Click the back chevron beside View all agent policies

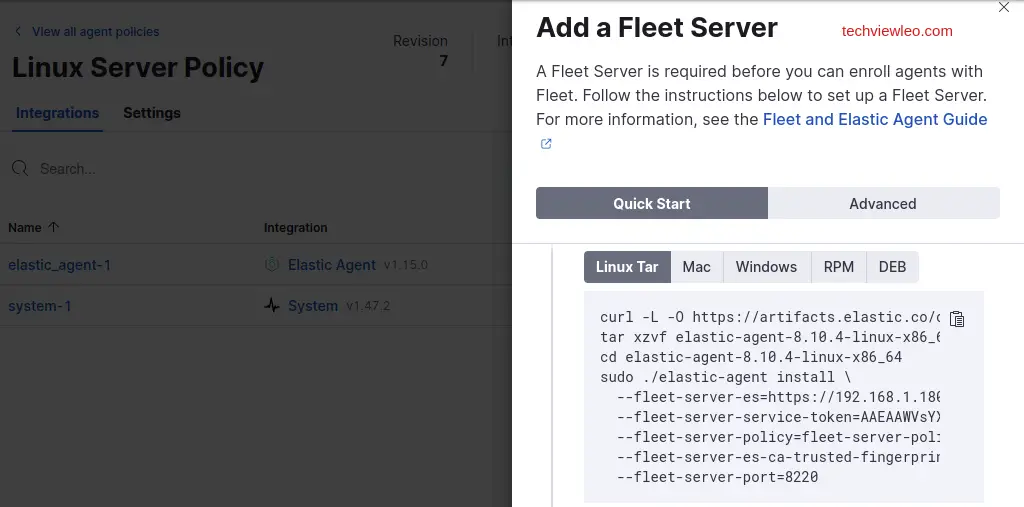click(18, 32)
